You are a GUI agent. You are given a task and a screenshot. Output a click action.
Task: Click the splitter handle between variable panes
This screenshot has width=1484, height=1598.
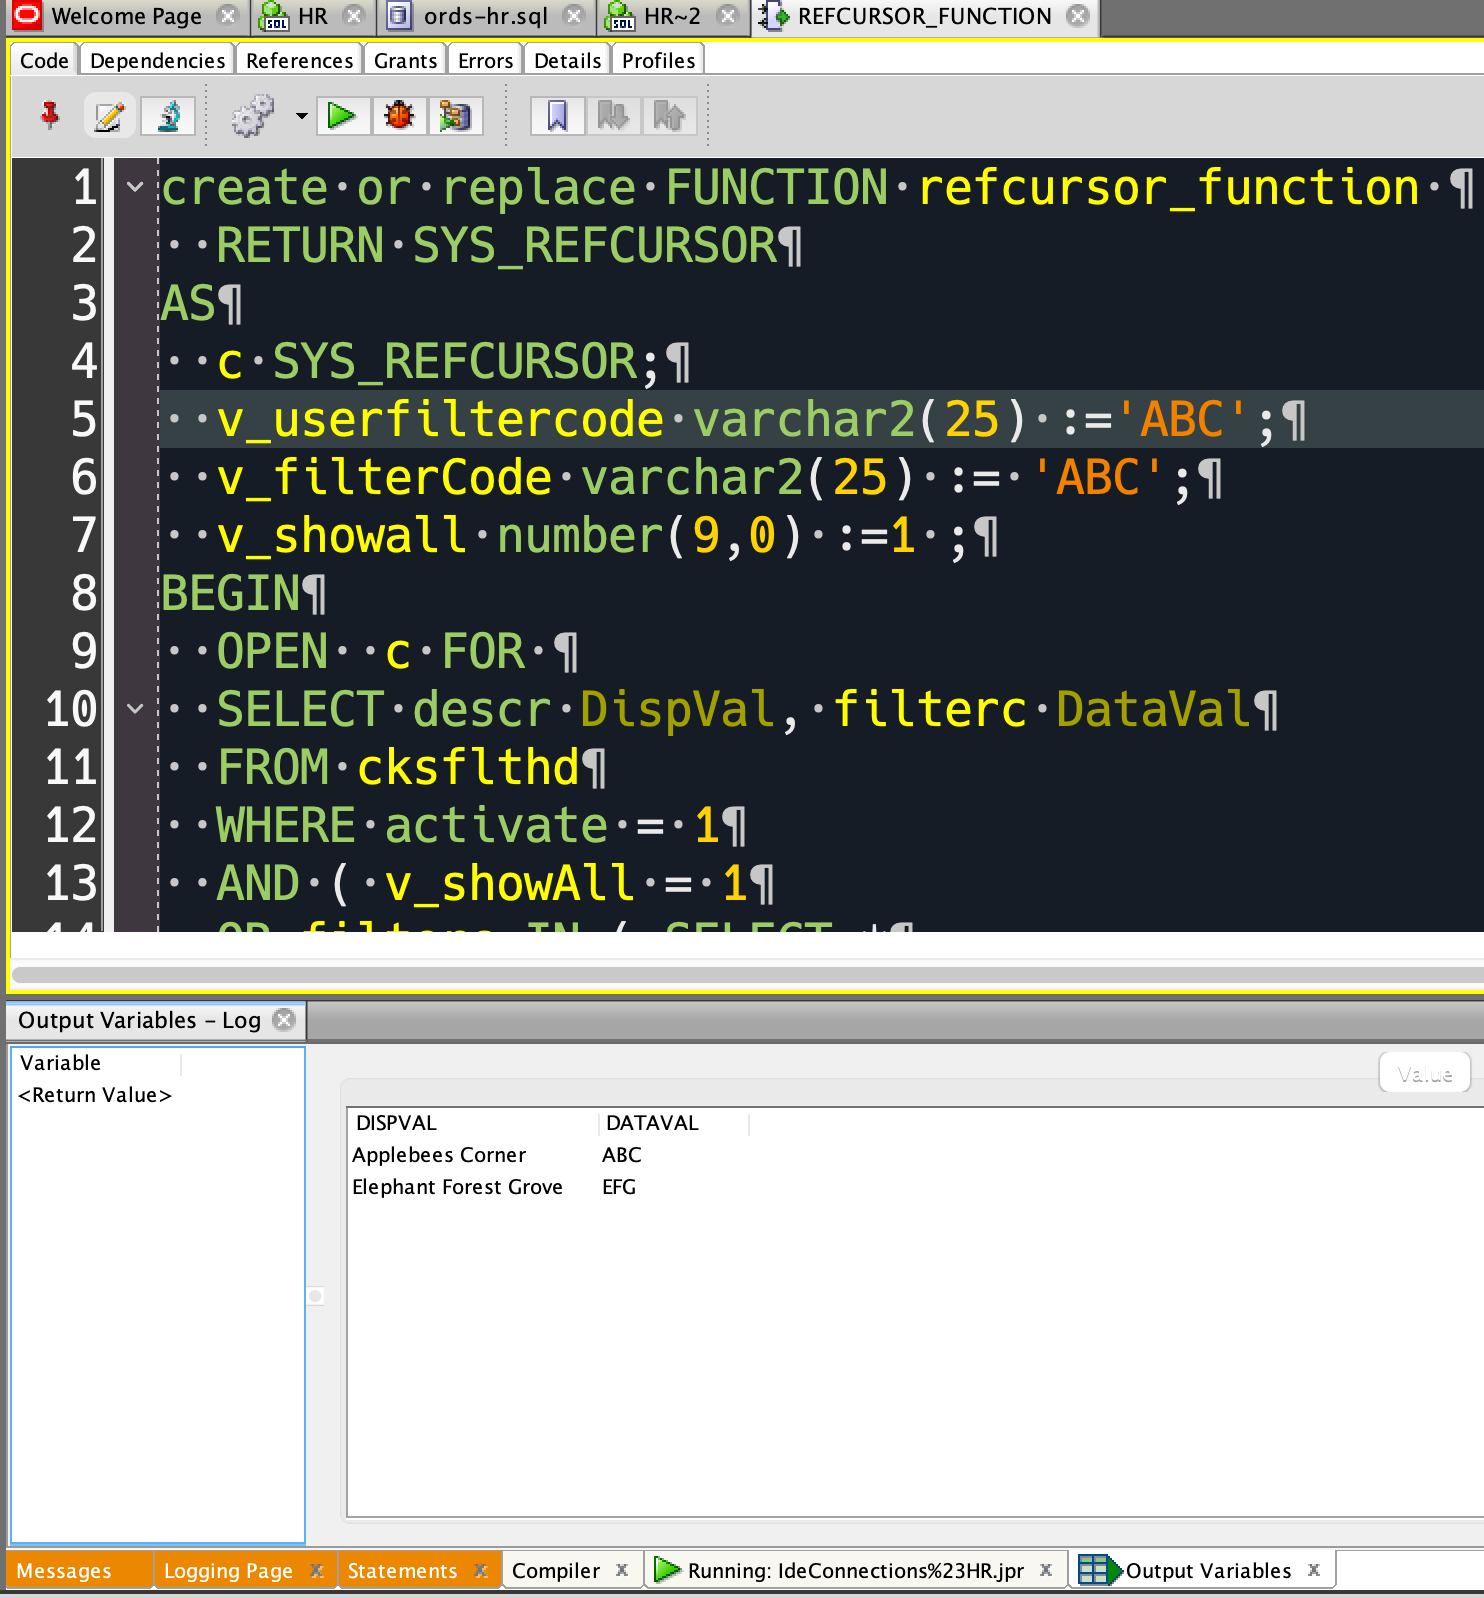tap(316, 1296)
